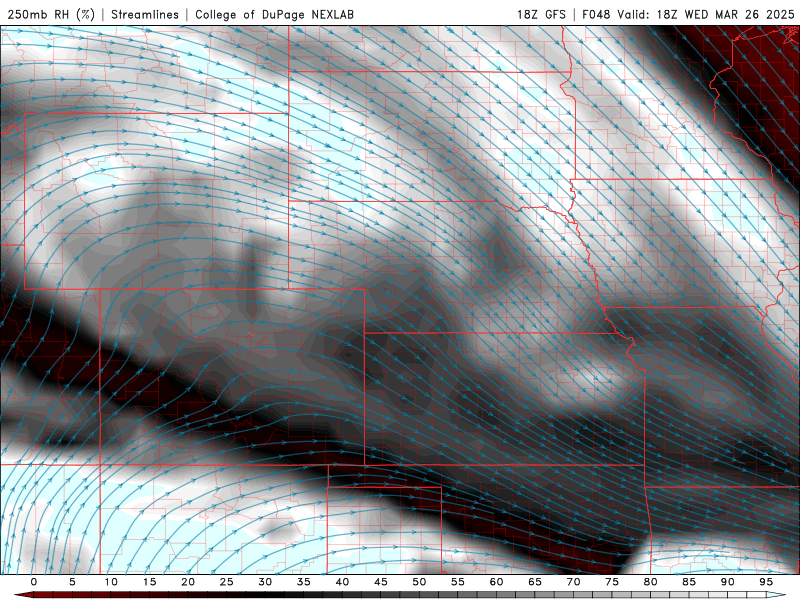Select the "F048" forecast hour text

click(x=596, y=14)
